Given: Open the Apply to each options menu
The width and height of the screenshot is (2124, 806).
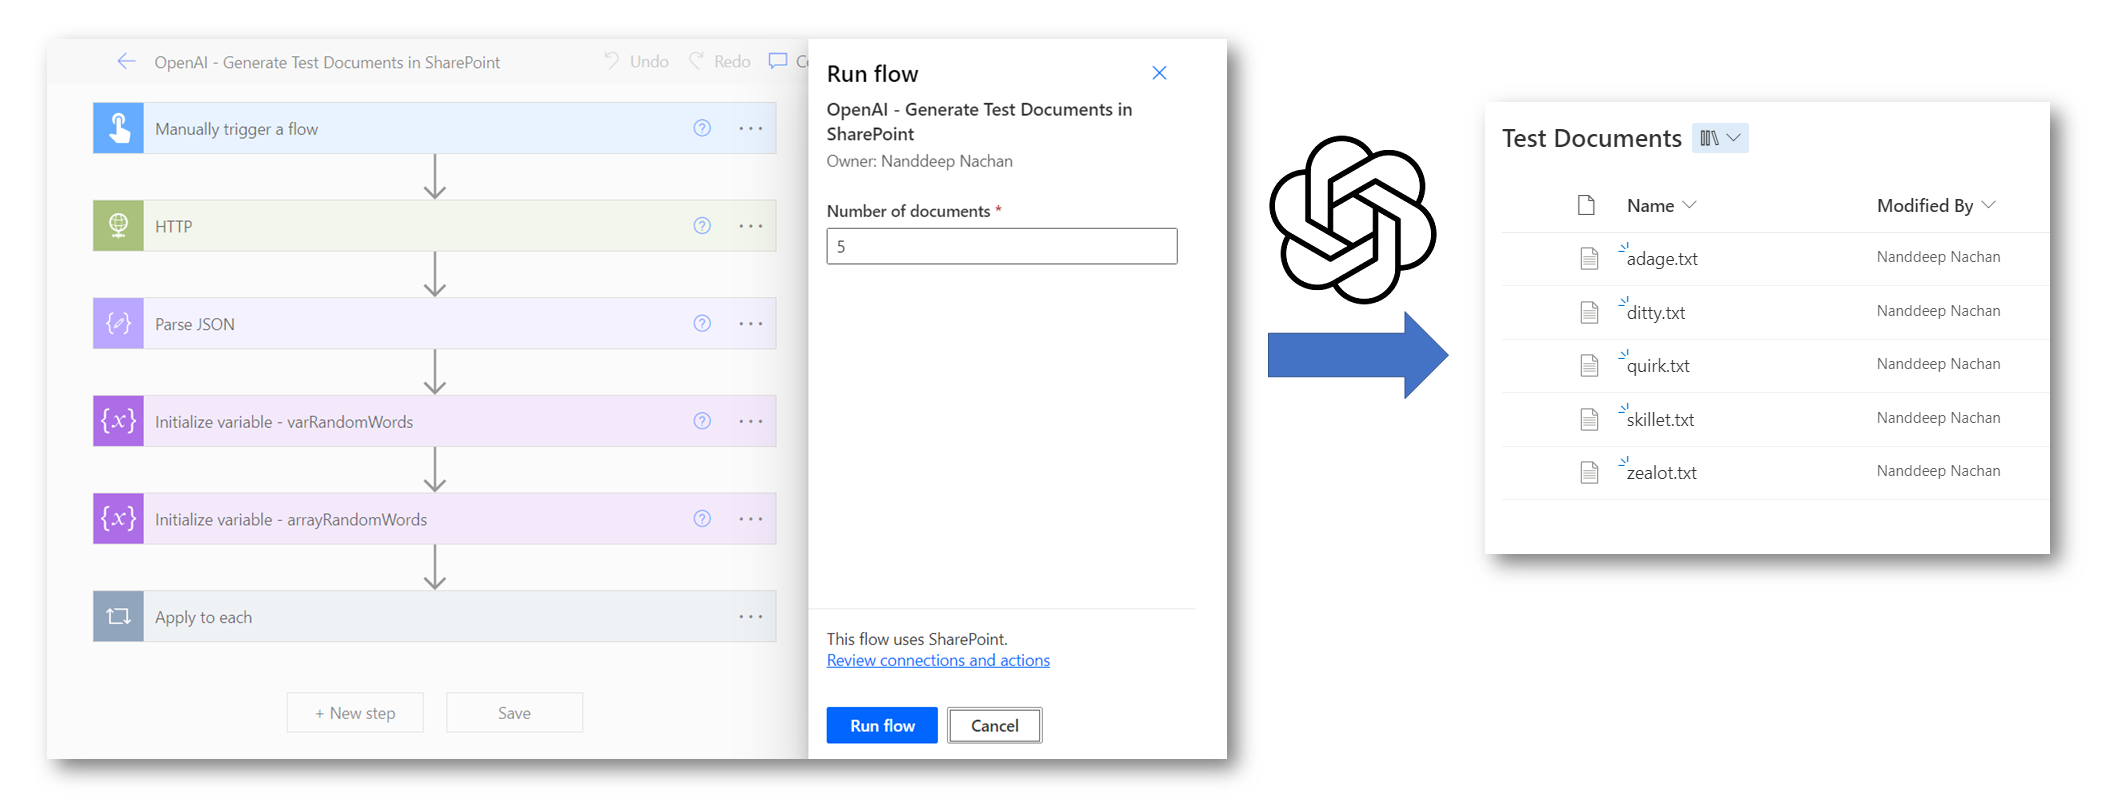Looking at the screenshot, I should coord(750,617).
